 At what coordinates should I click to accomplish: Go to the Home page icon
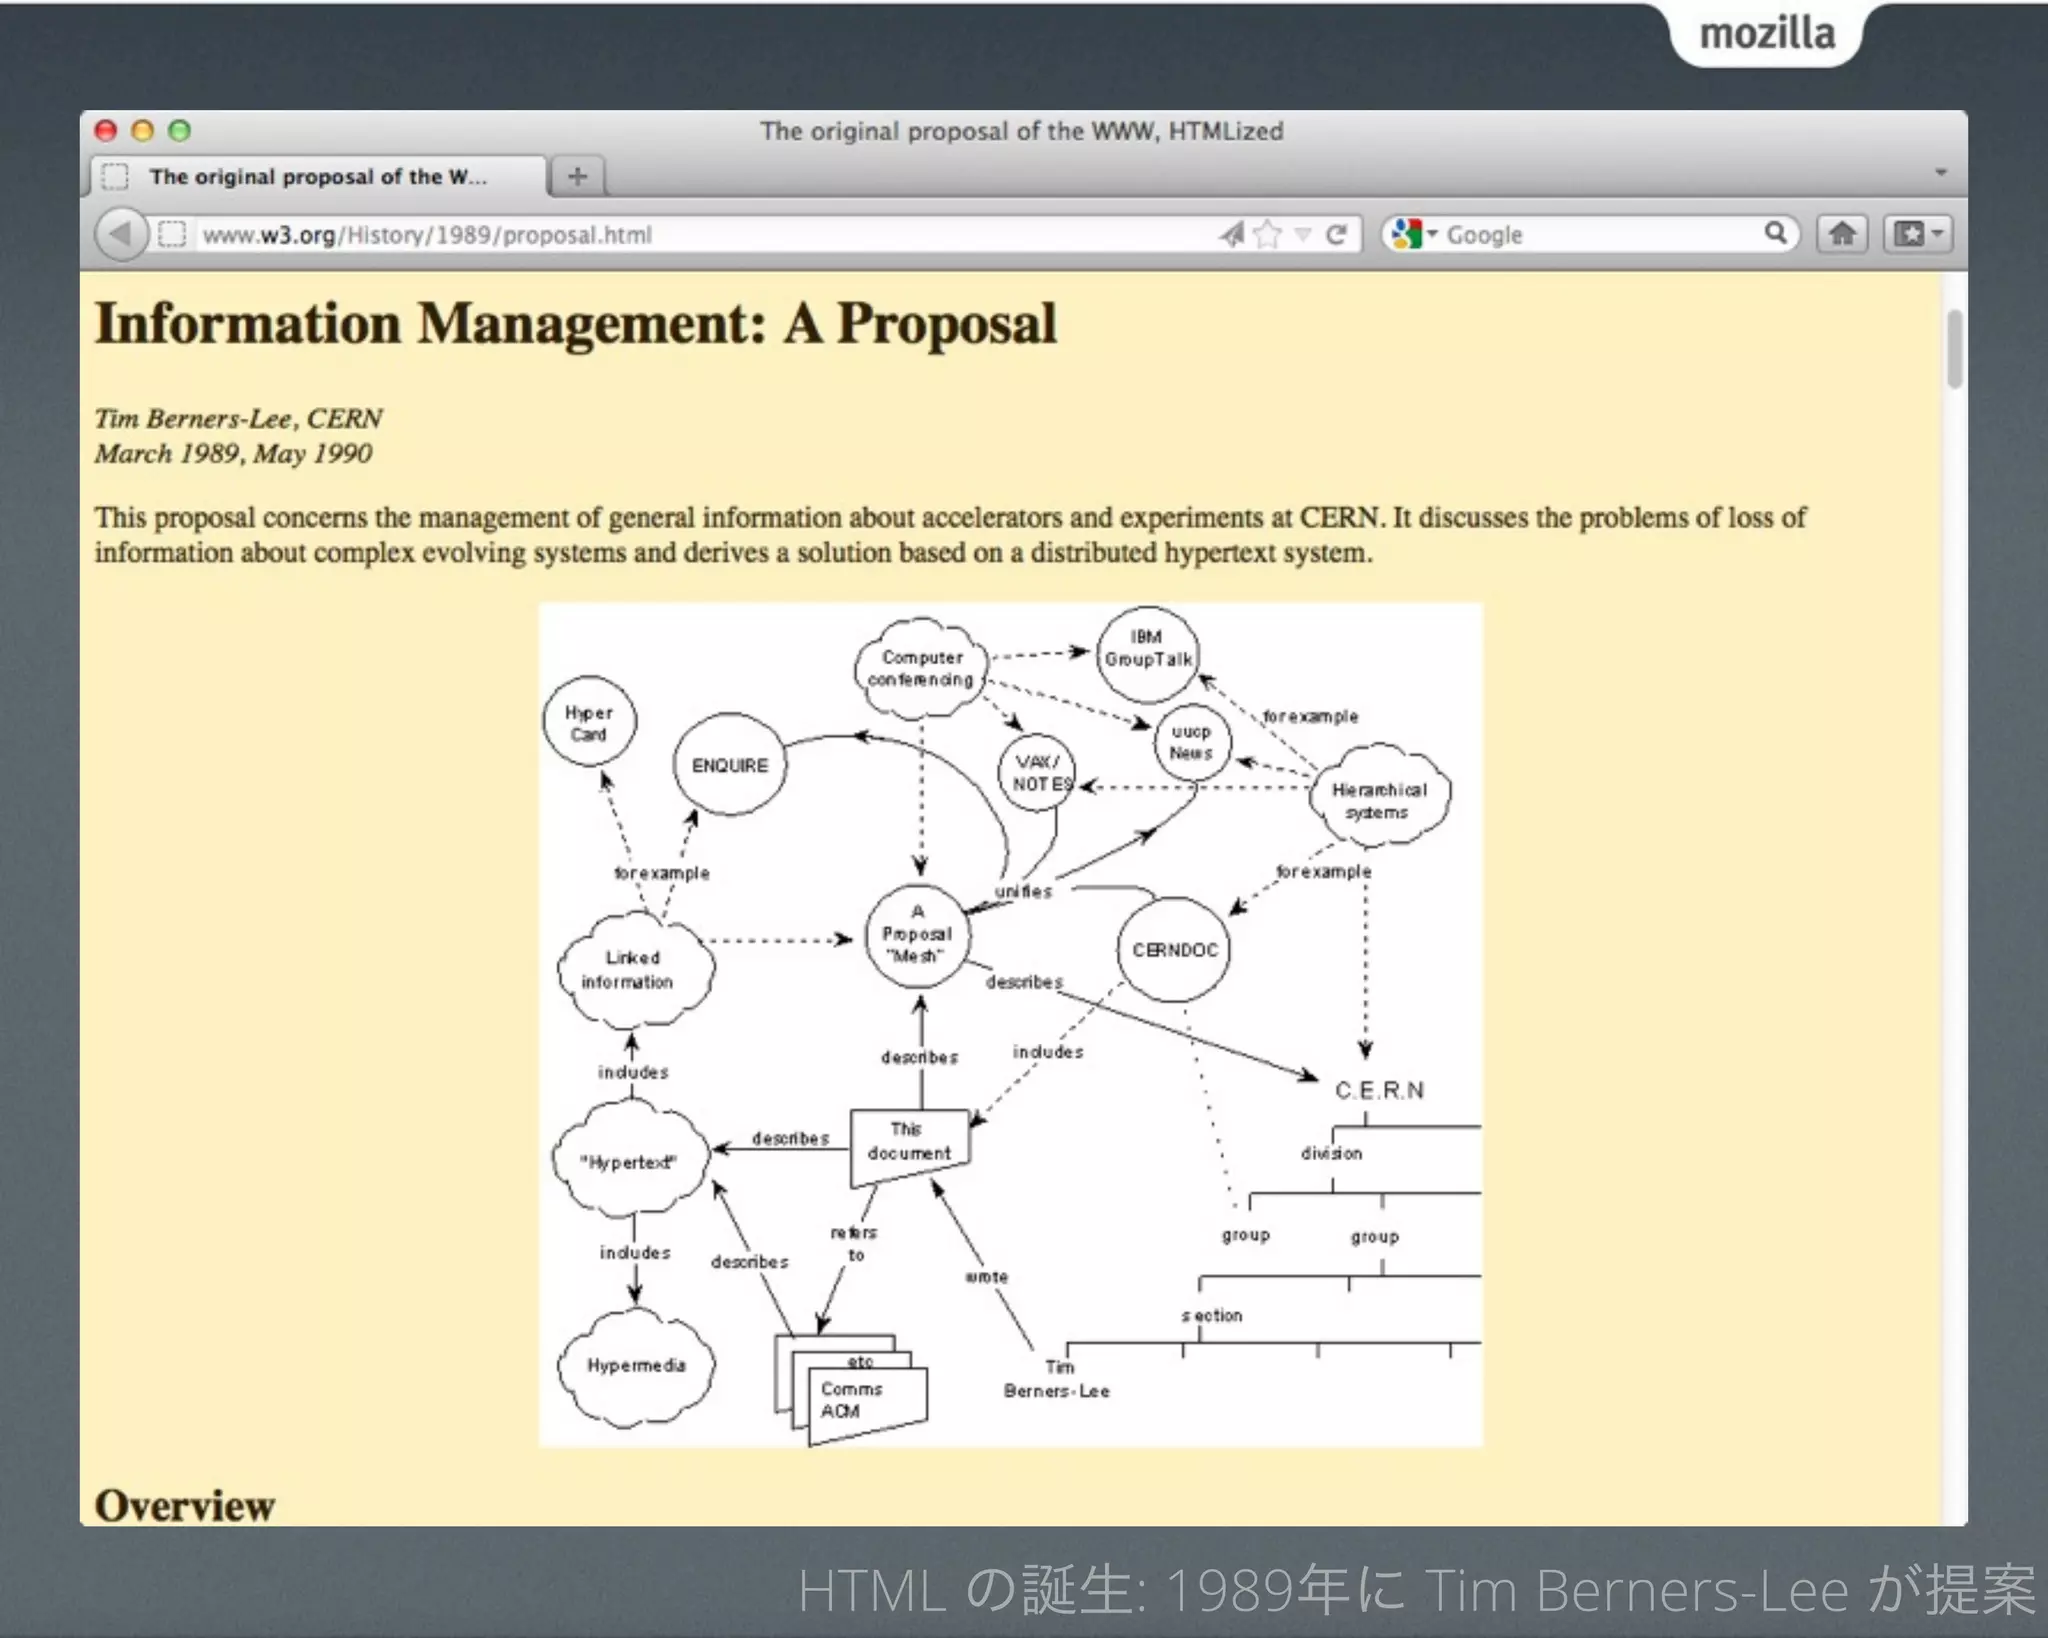tap(1842, 235)
